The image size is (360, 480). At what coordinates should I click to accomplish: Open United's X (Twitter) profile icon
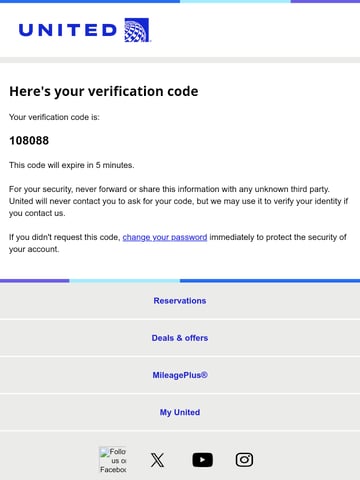(x=157, y=460)
